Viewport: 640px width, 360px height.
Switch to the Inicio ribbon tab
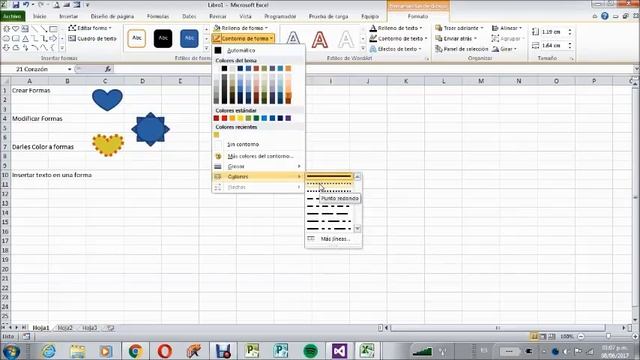click(x=40, y=16)
